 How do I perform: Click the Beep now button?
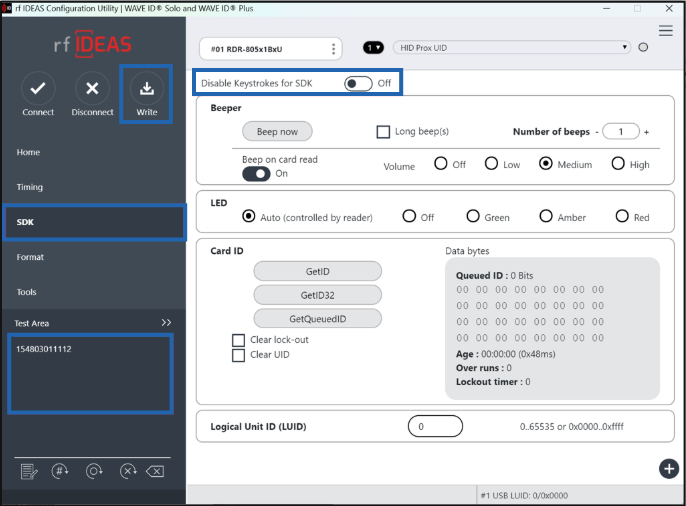[277, 132]
